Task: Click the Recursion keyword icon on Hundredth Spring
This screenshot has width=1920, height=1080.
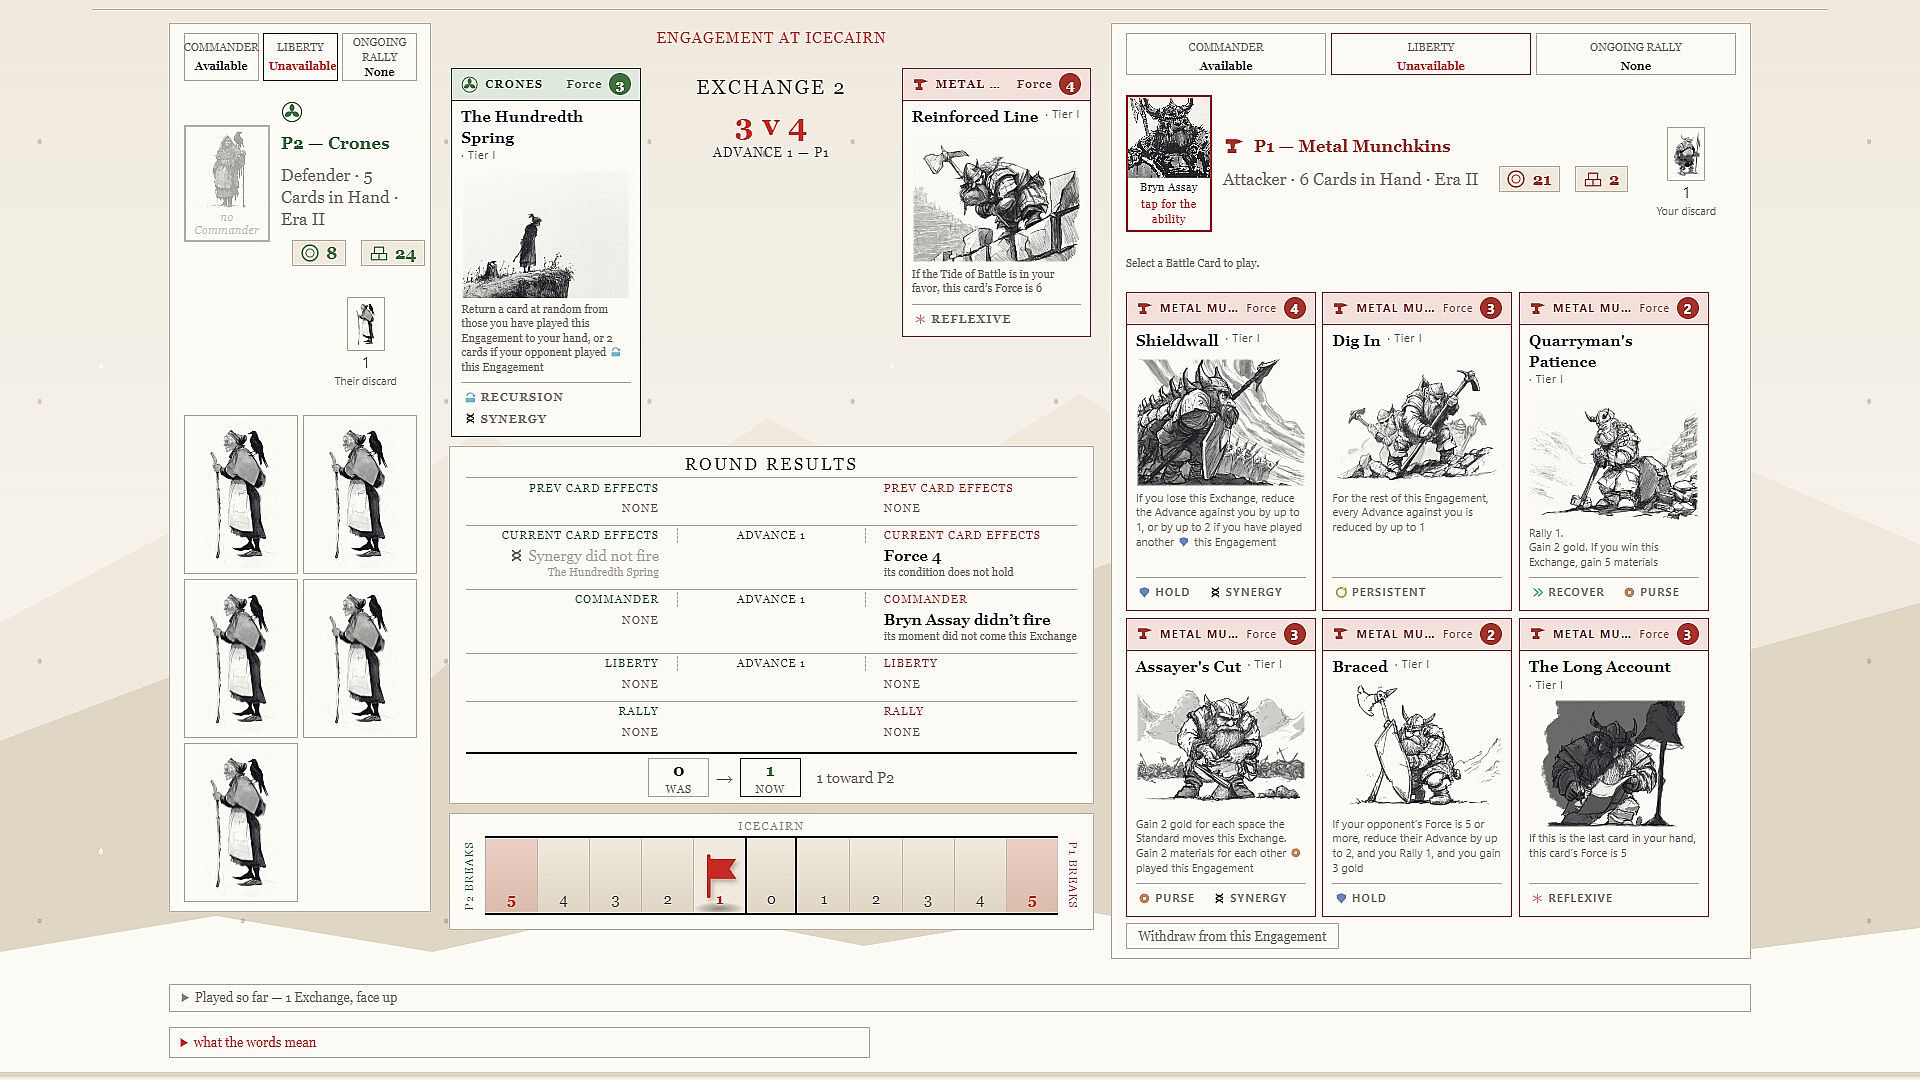Action: pyautogui.click(x=470, y=397)
